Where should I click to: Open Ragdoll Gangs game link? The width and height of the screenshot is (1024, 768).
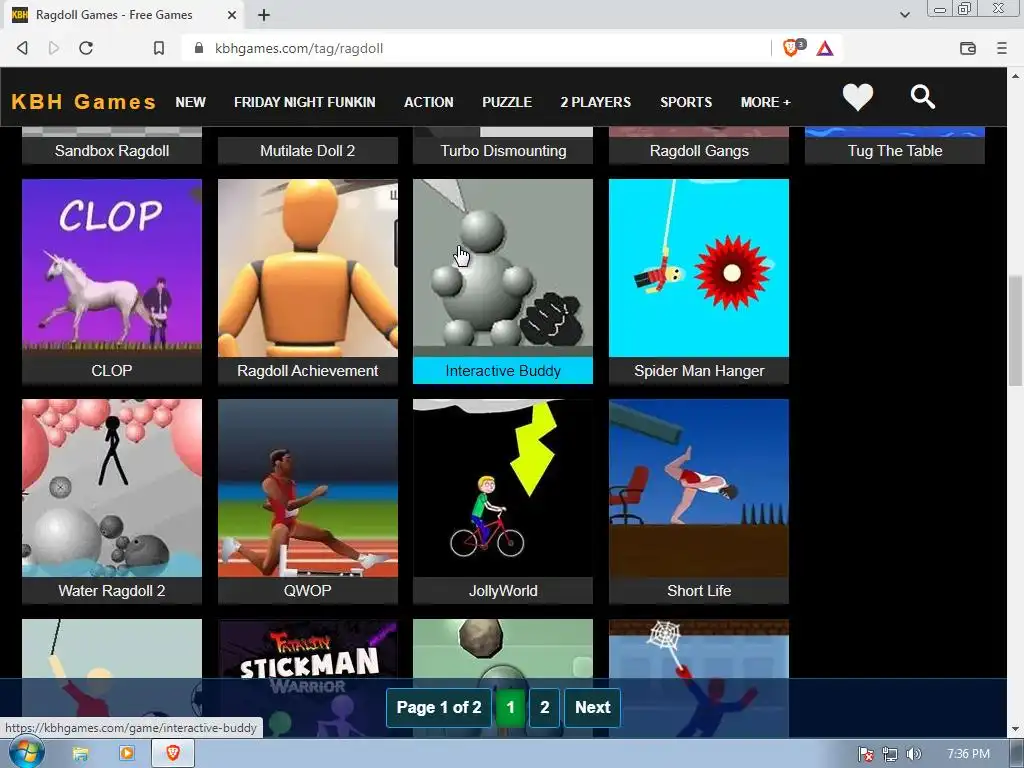[699, 150]
